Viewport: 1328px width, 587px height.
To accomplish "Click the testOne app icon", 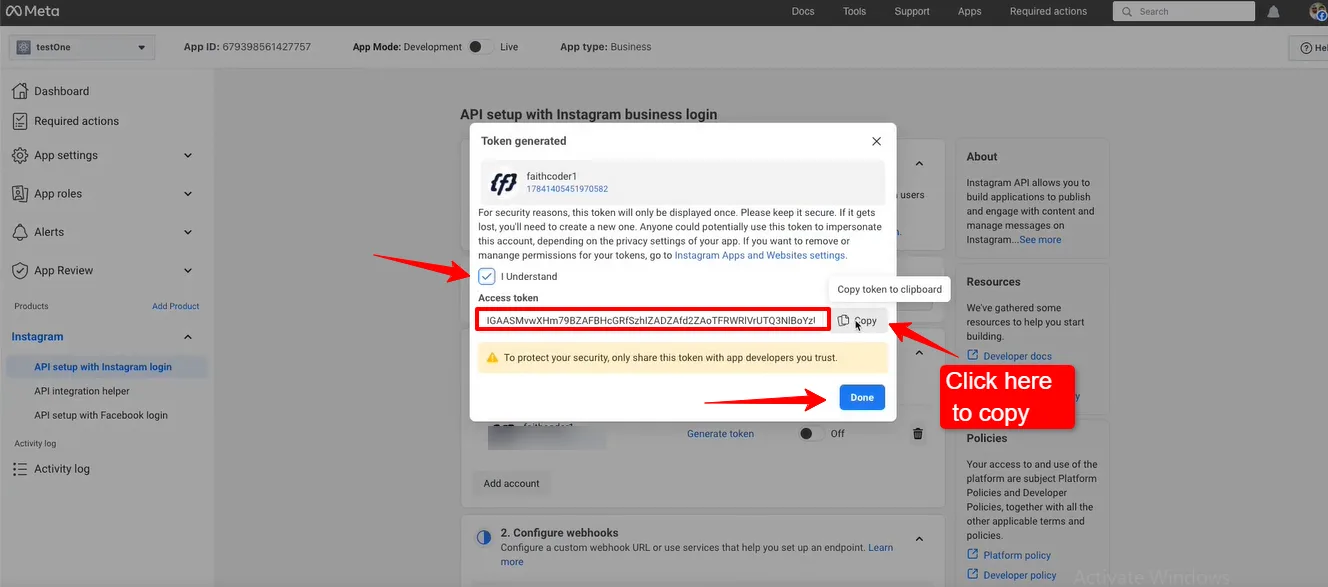I will pyautogui.click(x=23, y=47).
